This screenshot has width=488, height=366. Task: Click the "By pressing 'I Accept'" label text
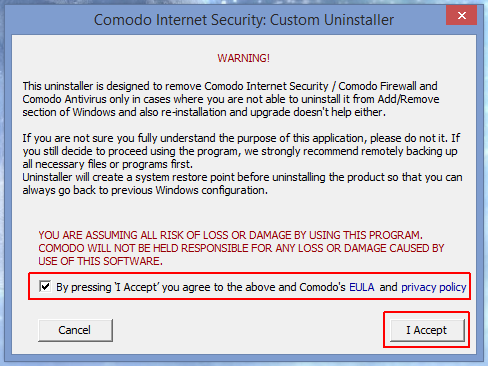pos(201,287)
